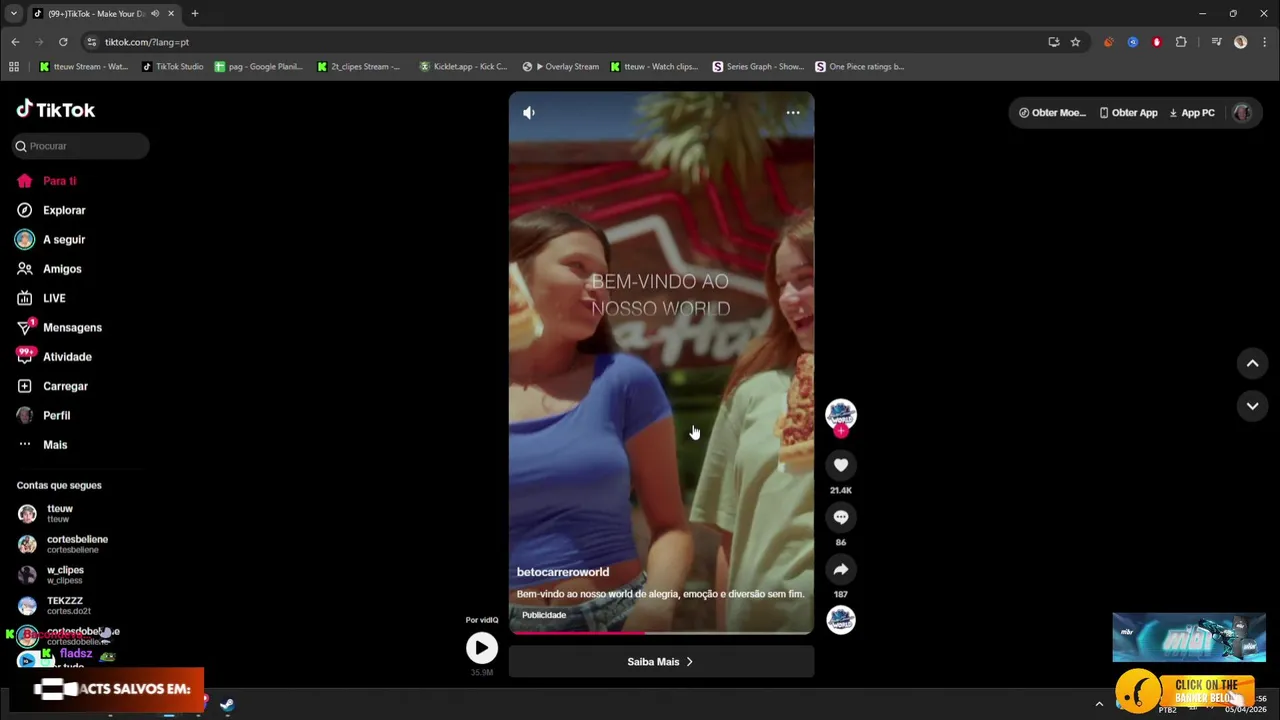Share the video with the arrow icon

click(x=841, y=569)
